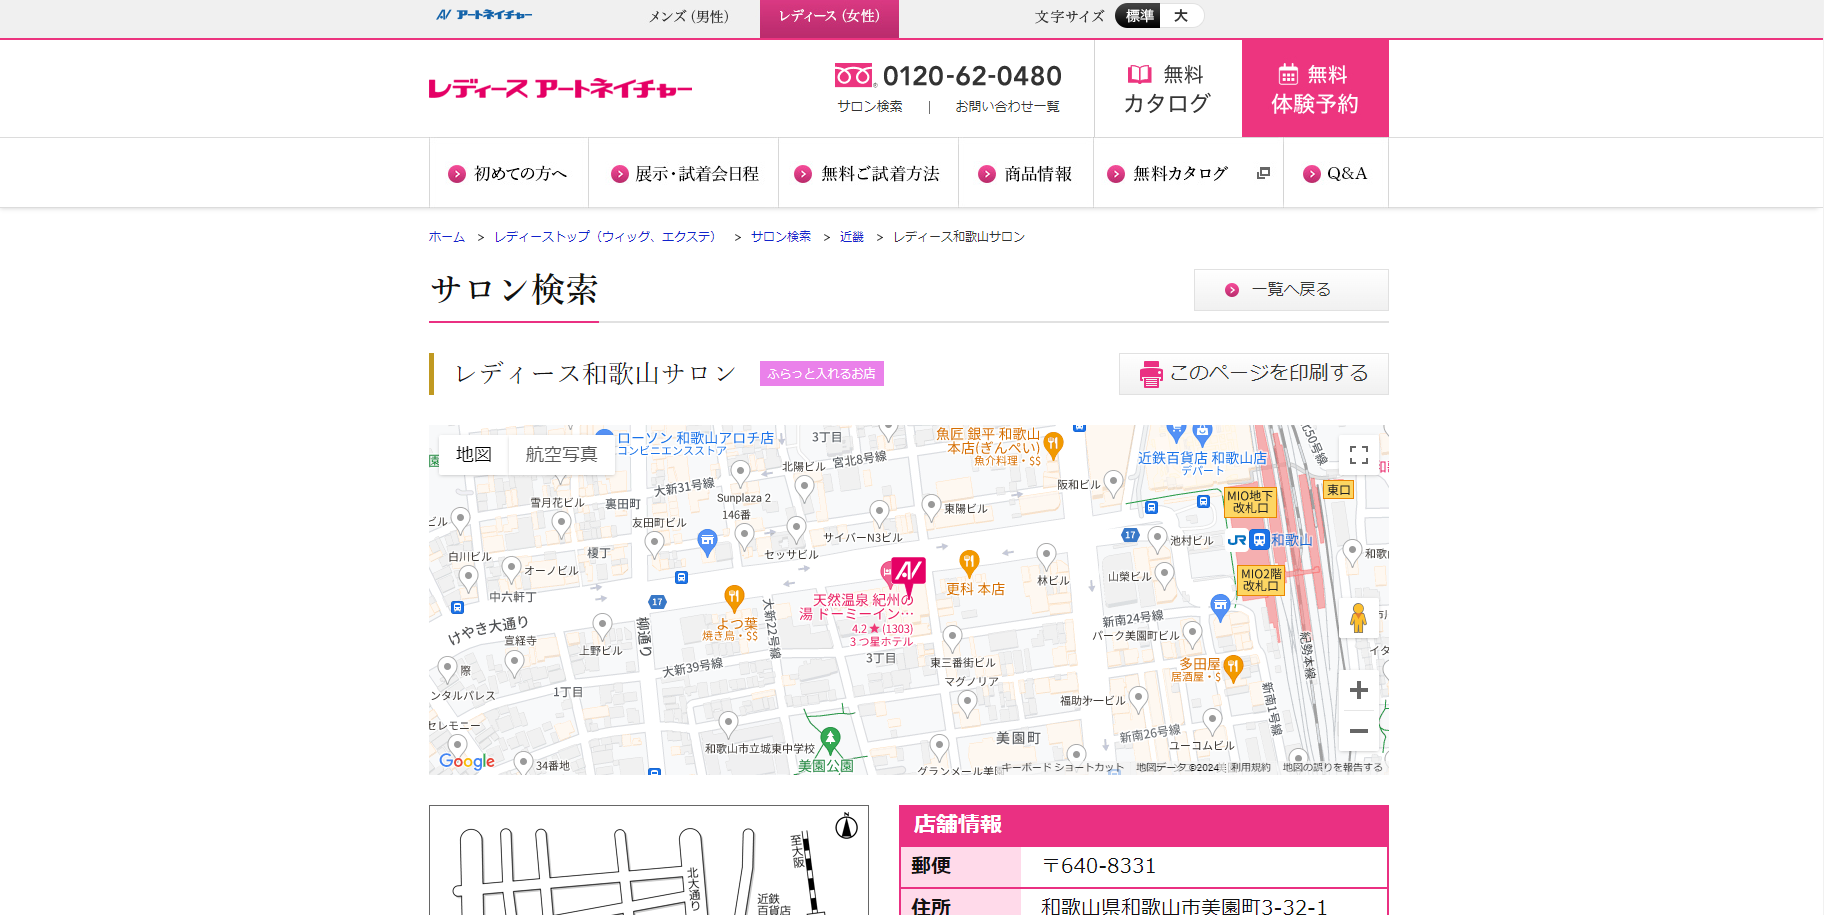Toggle map fullscreen view
Viewport: 1824px width, 915px height.
click(x=1359, y=455)
